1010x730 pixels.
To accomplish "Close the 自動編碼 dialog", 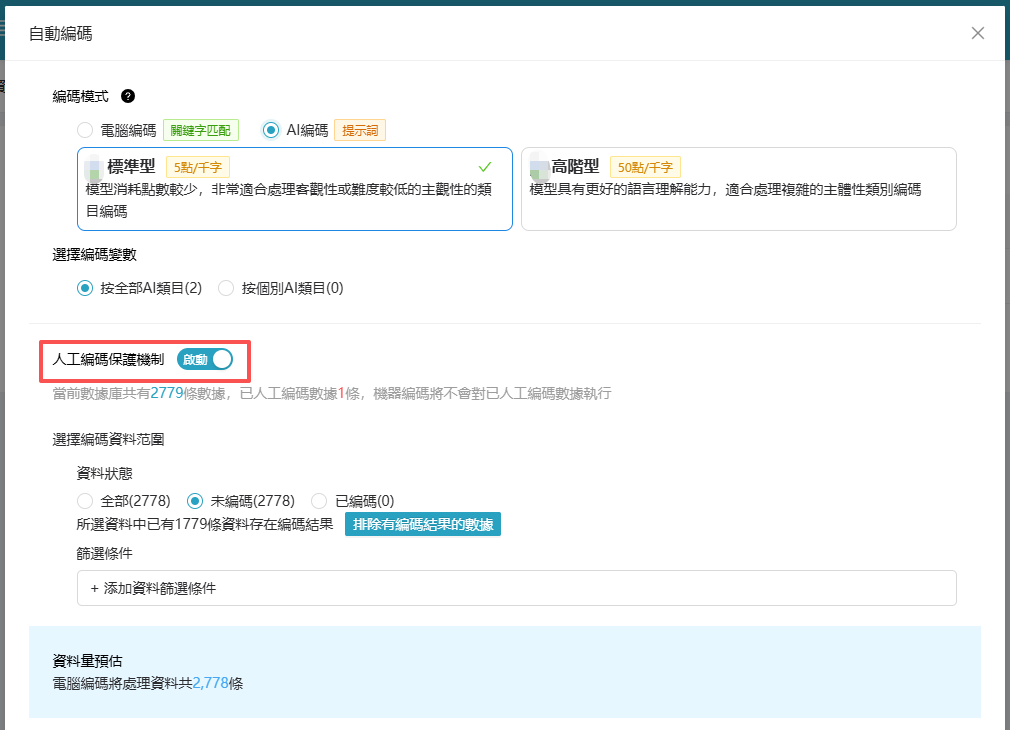I will (978, 33).
